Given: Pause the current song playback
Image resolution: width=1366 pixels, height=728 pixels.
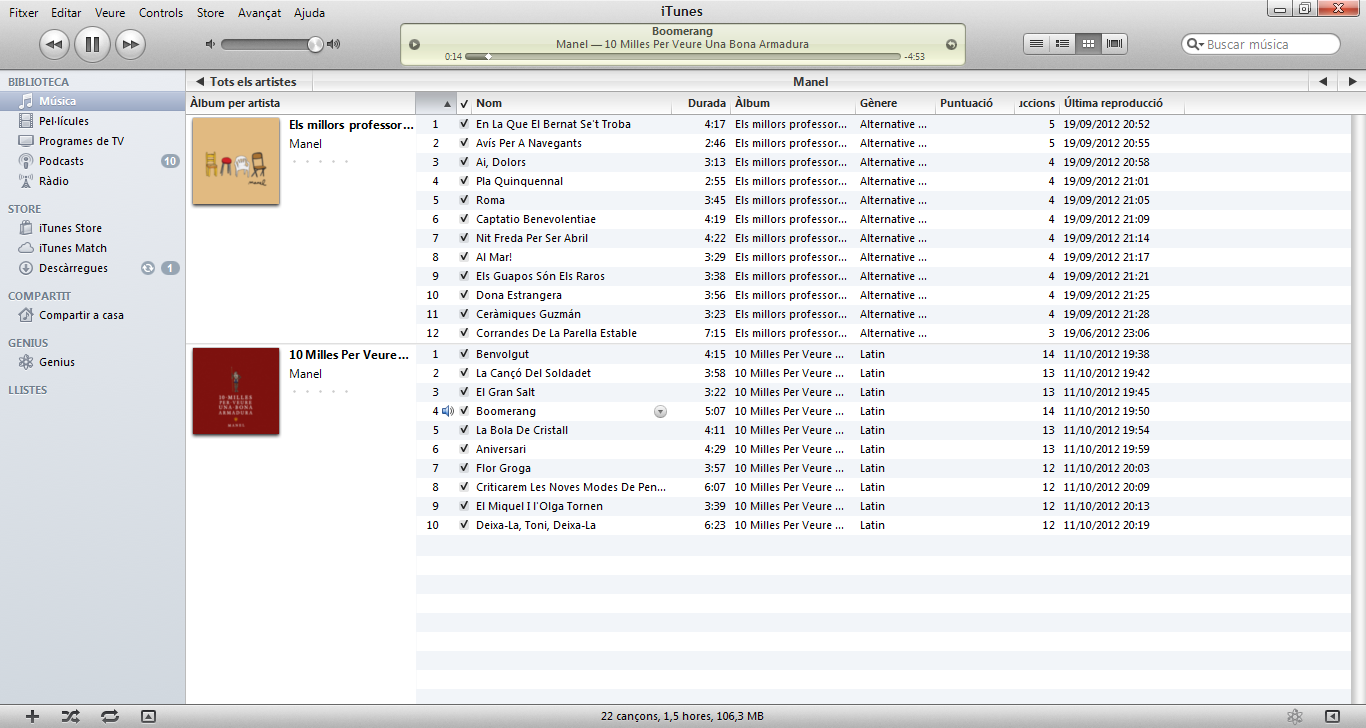Looking at the screenshot, I should tap(92, 44).
